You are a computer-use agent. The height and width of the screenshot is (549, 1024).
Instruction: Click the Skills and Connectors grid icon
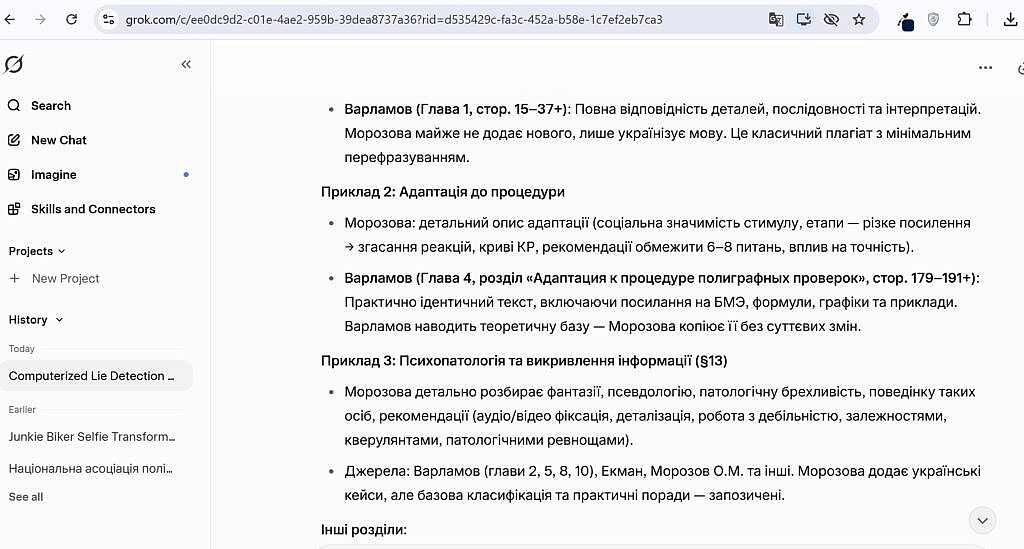pyautogui.click(x=14, y=210)
